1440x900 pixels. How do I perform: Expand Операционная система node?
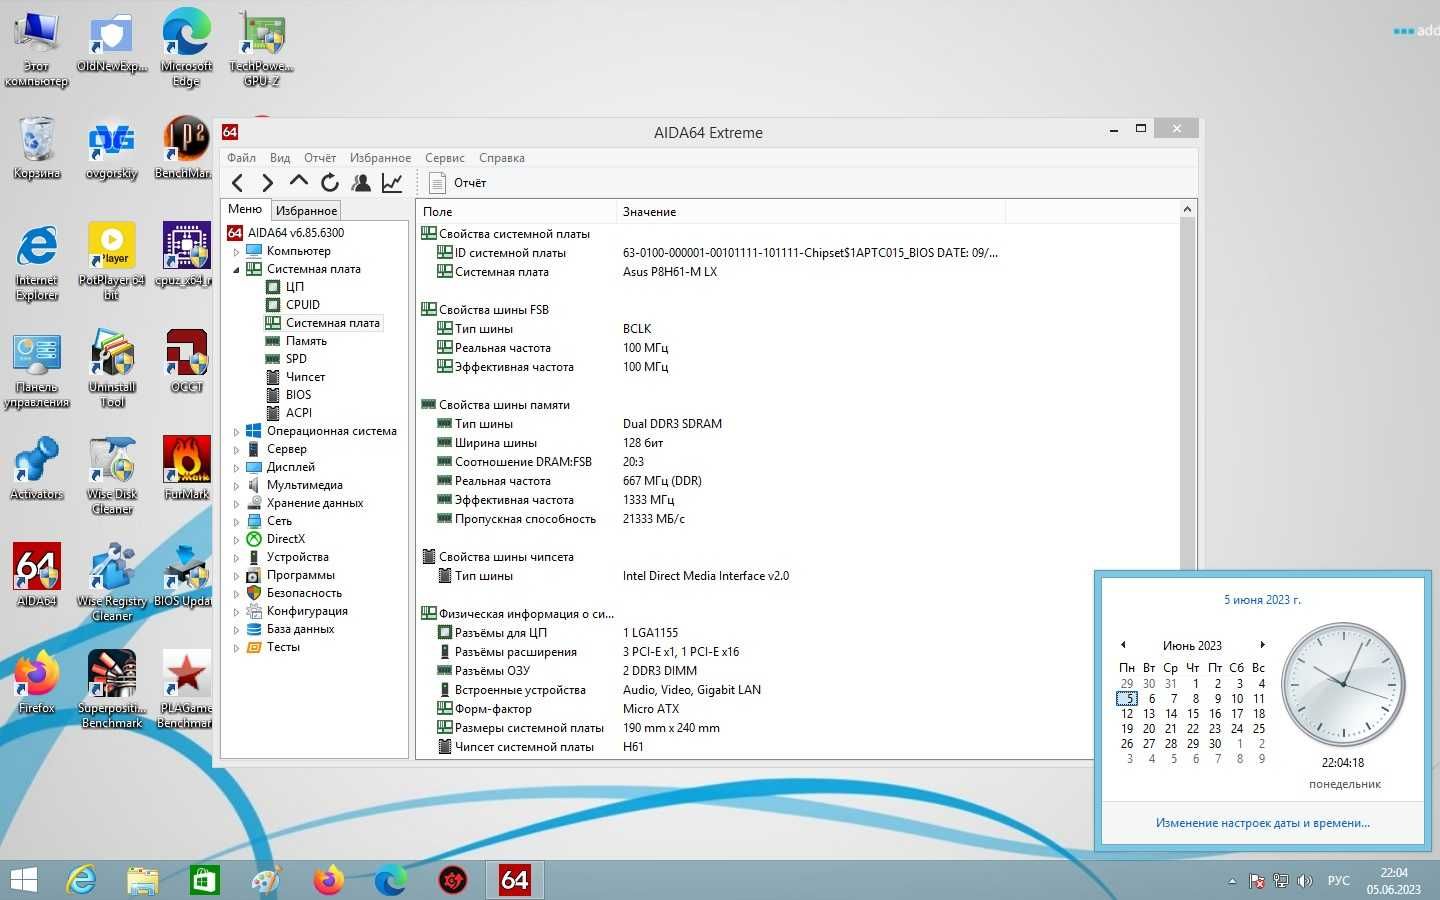pyautogui.click(x=237, y=432)
